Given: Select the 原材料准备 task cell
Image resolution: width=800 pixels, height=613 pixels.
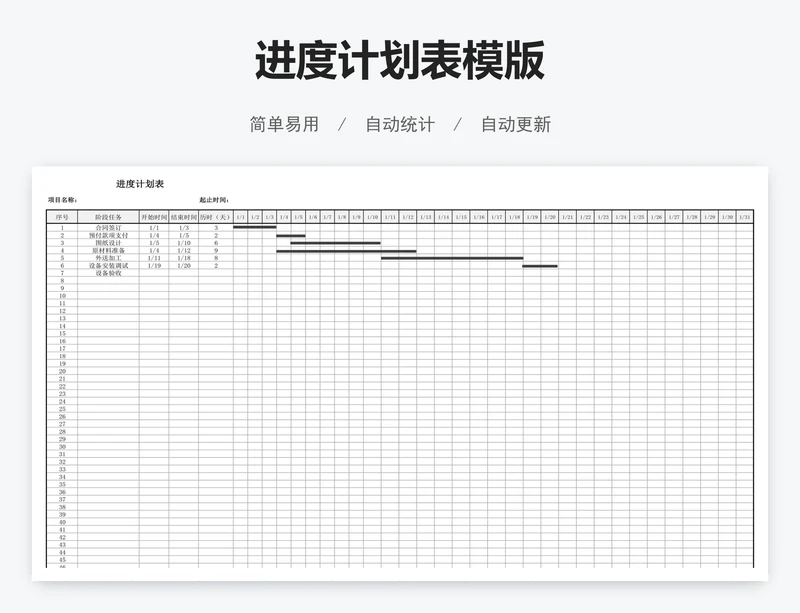Looking at the screenshot, I should coord(108,251).
